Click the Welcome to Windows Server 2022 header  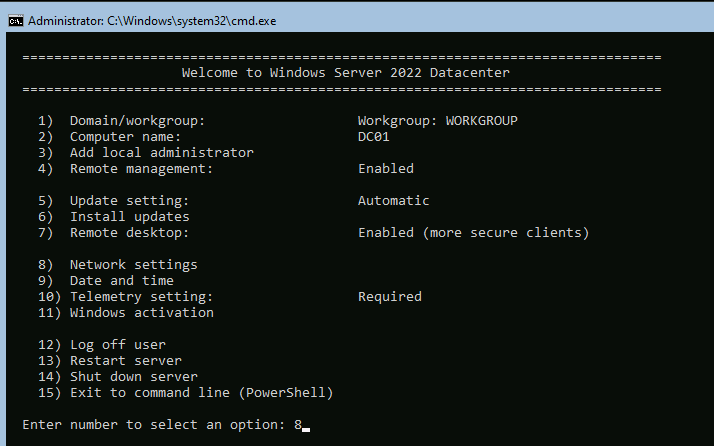click(341, 73)
